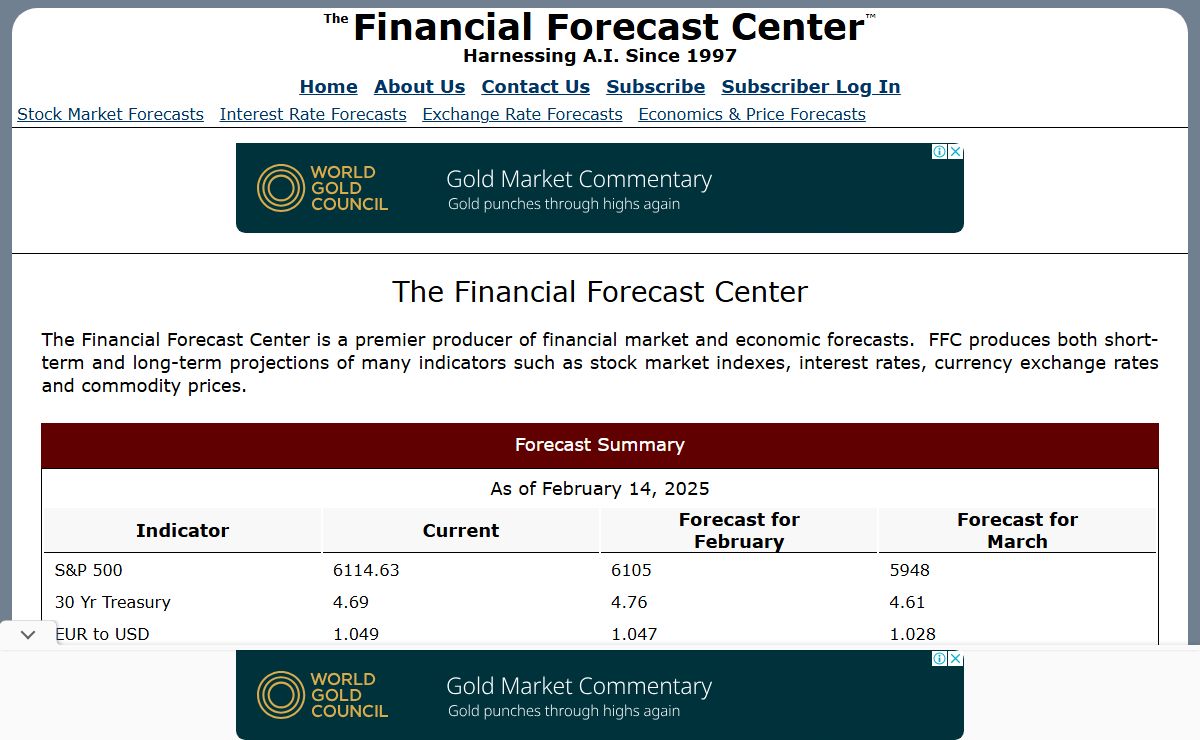1200x740 pixels.
Task: Open the Home navigation link
Action: [328, 87]
